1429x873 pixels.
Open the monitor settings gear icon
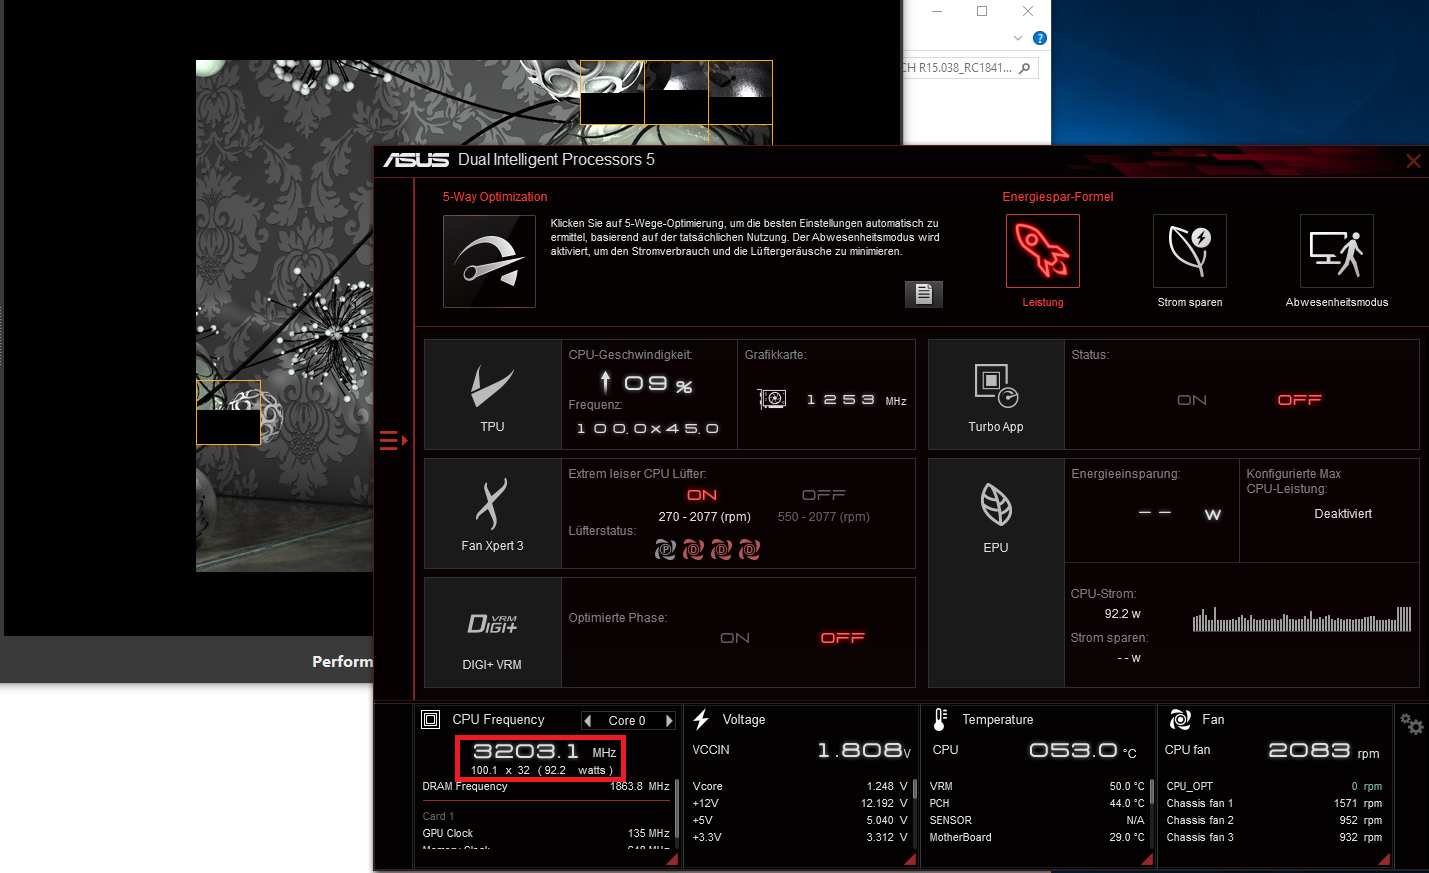point(1411,724)
